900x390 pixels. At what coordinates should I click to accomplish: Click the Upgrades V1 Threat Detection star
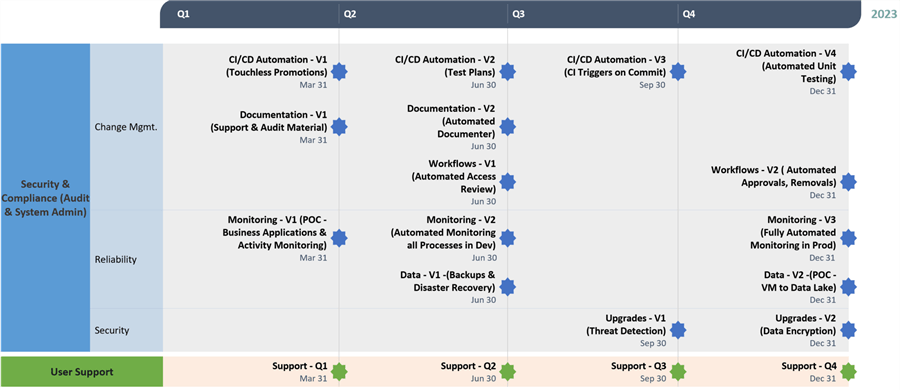pos(678,330)
